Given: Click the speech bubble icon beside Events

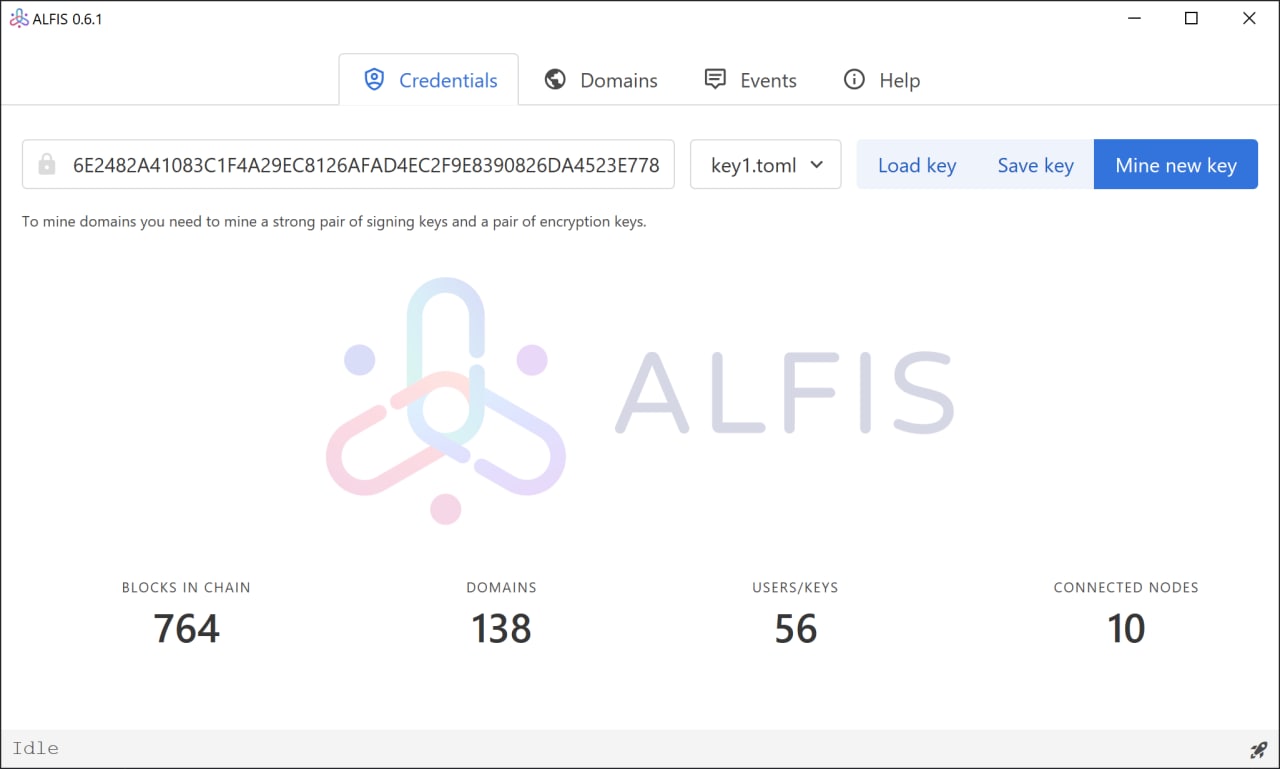Looking at the screenshot, I should (715, 80).
